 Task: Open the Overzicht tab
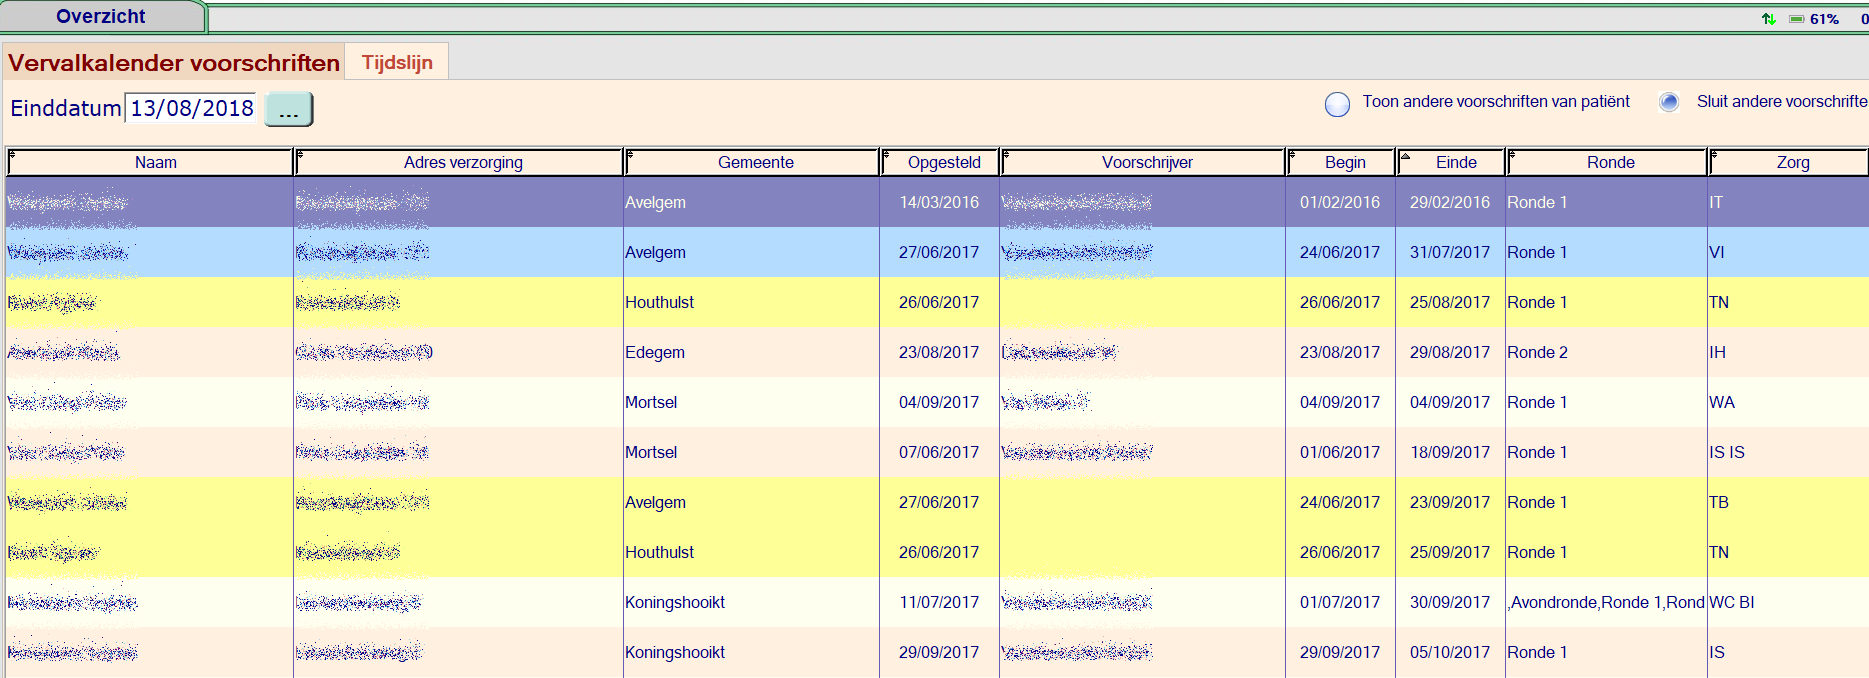(101, 17)
